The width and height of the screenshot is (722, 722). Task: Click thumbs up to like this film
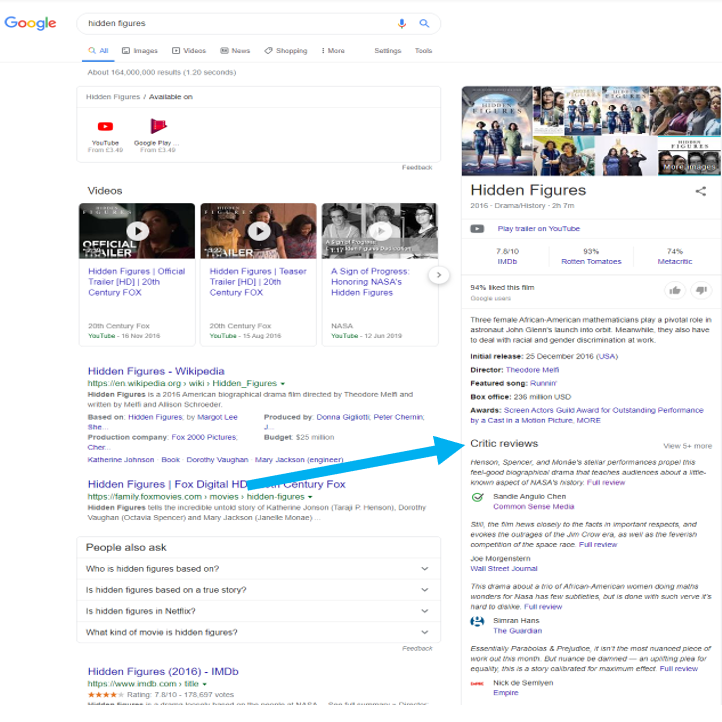click(x=675, y=290)
